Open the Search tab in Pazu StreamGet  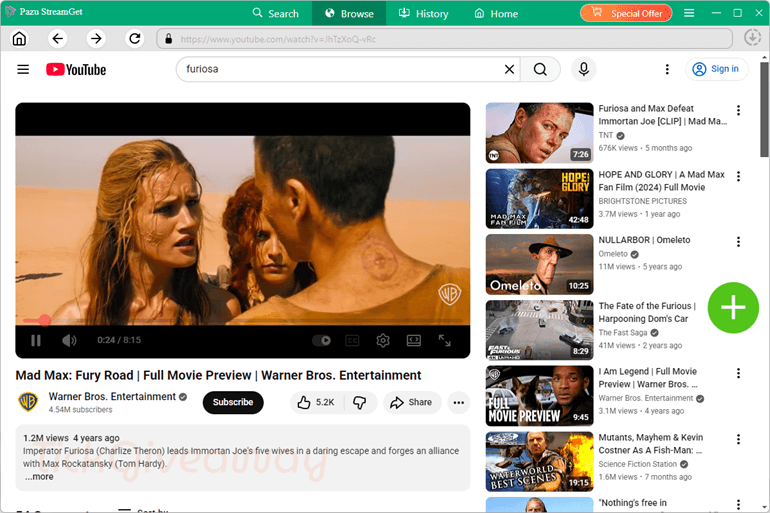pos(275,13)
